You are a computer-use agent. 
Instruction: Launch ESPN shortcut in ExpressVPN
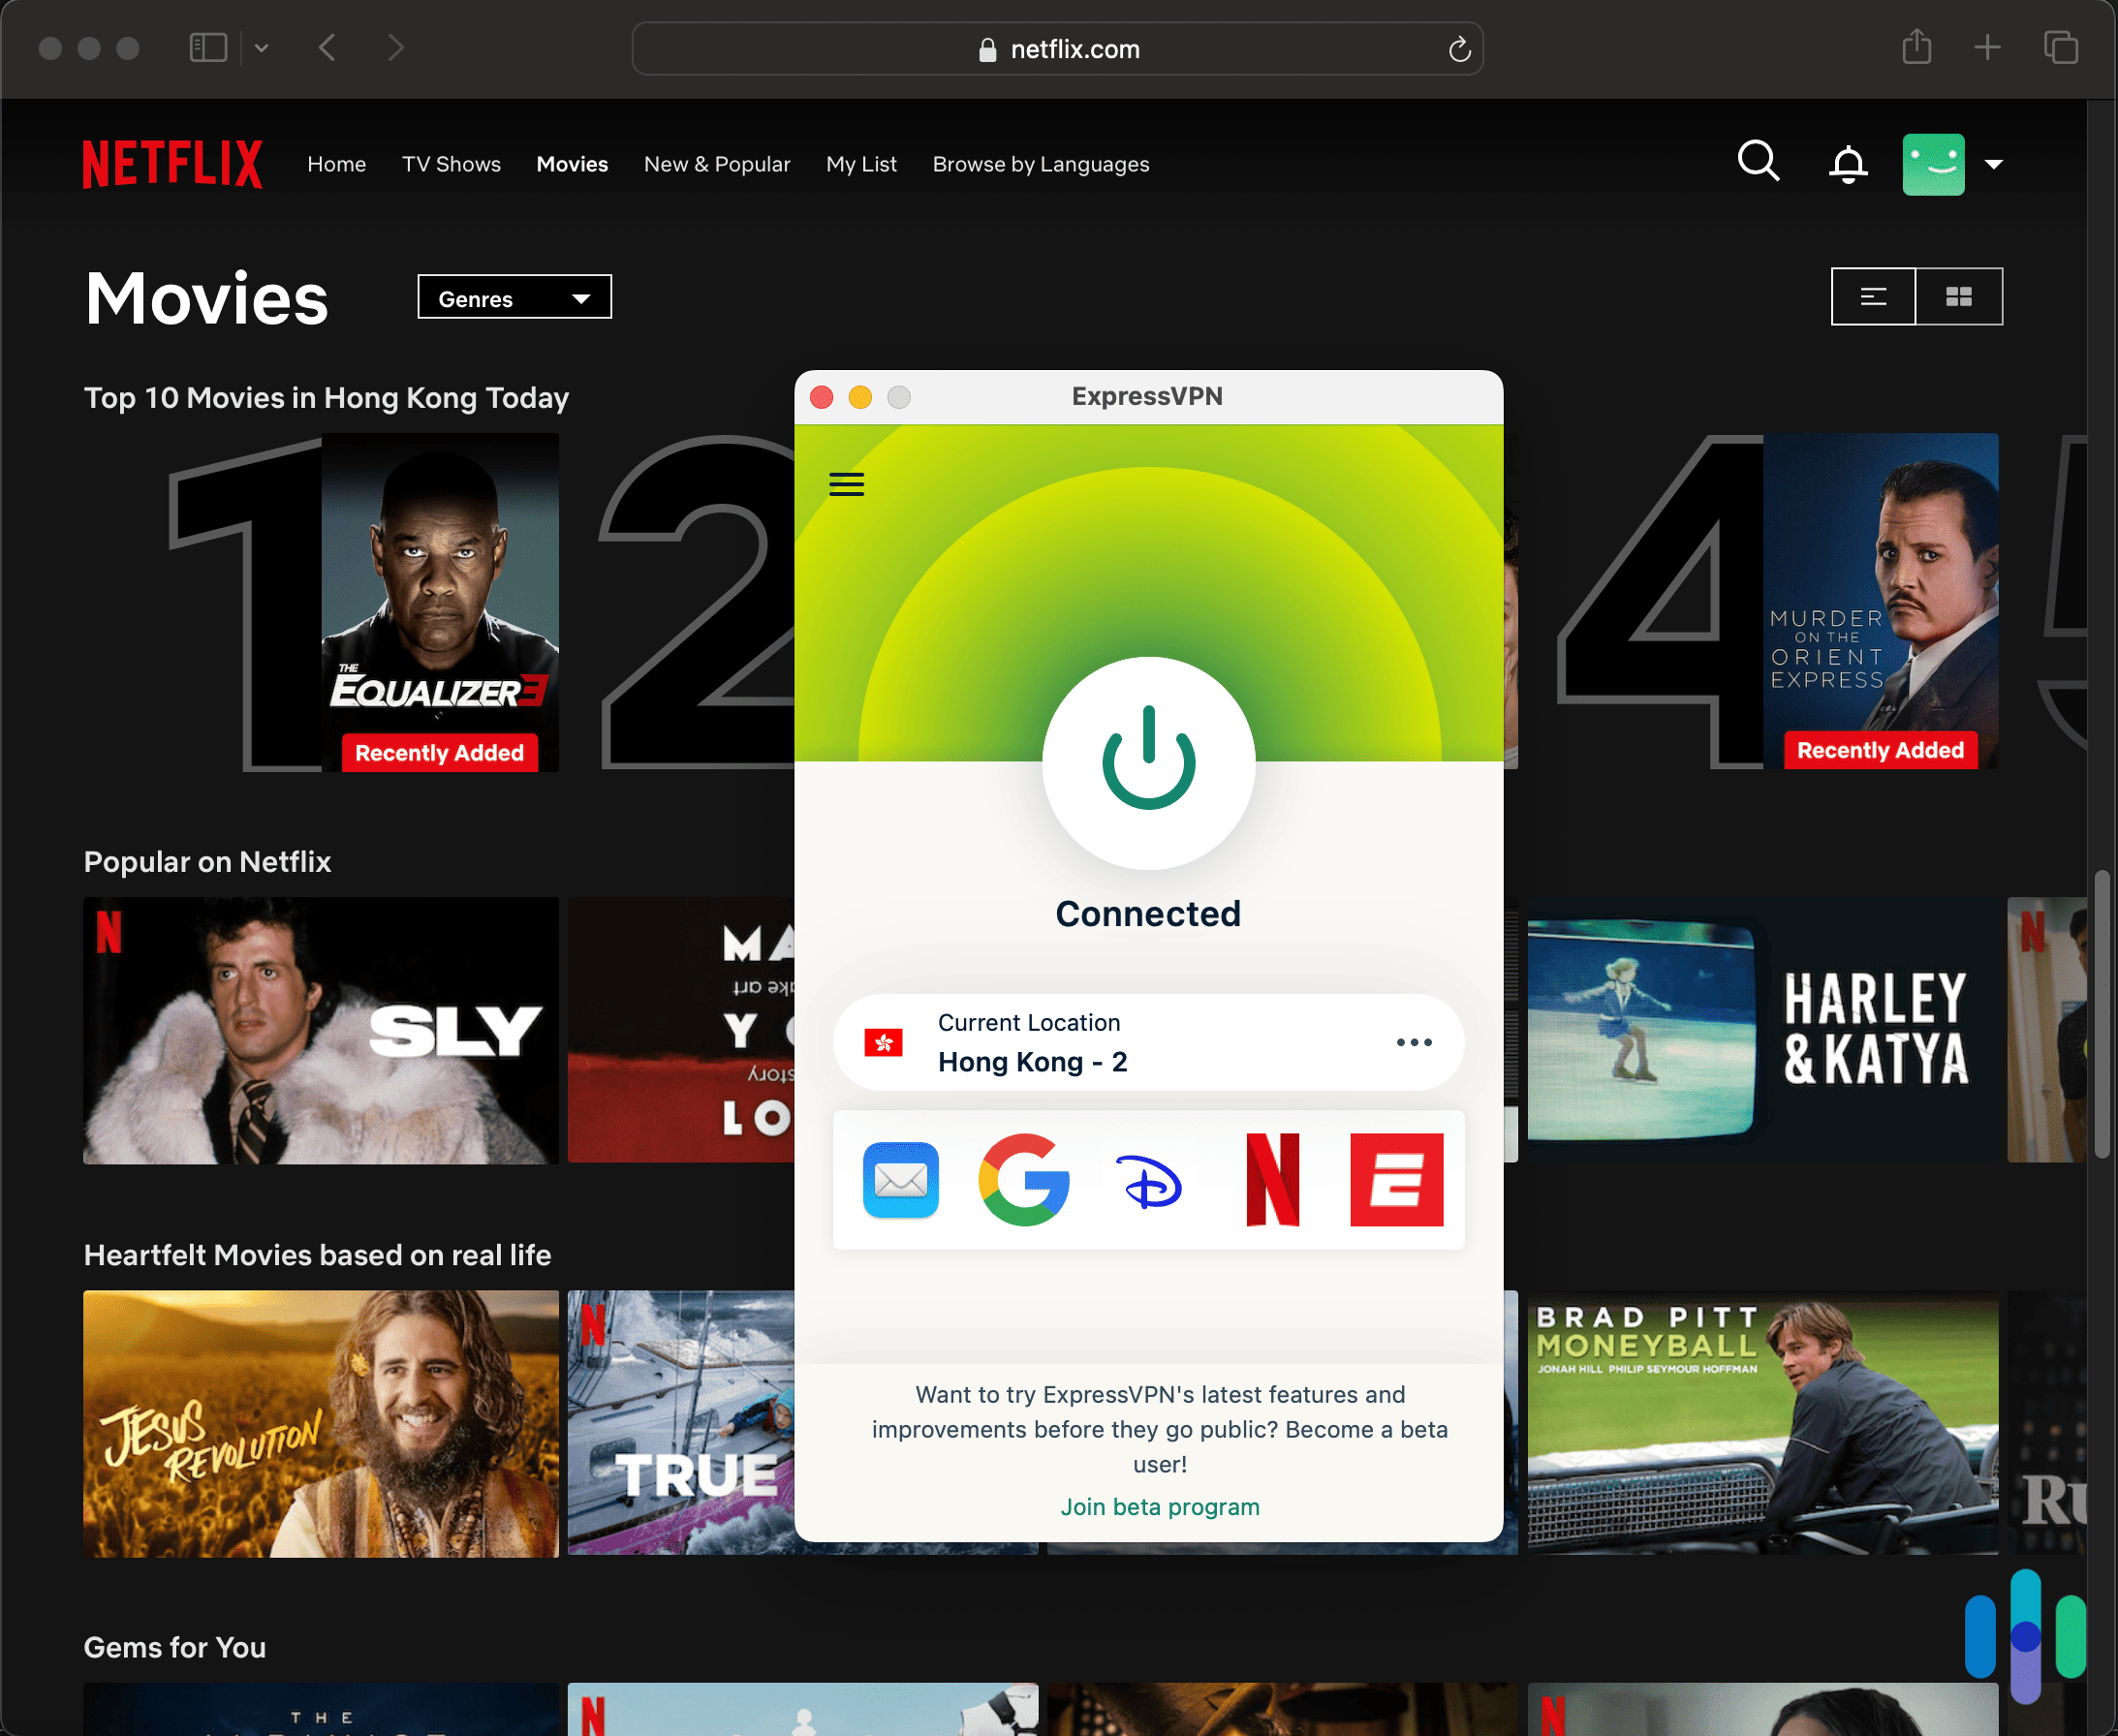pyautogui.click(x=1396, y=1180)
